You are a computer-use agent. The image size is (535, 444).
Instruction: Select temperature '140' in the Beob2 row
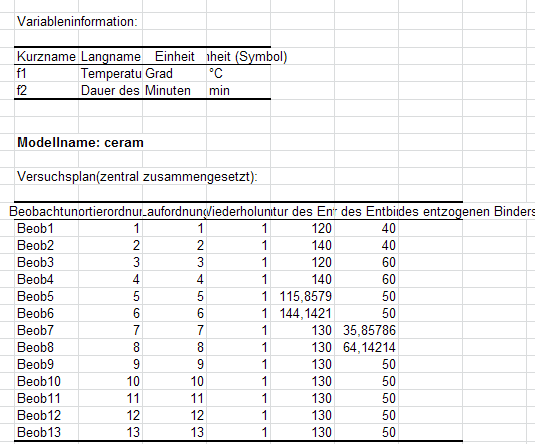pos(302,245)
